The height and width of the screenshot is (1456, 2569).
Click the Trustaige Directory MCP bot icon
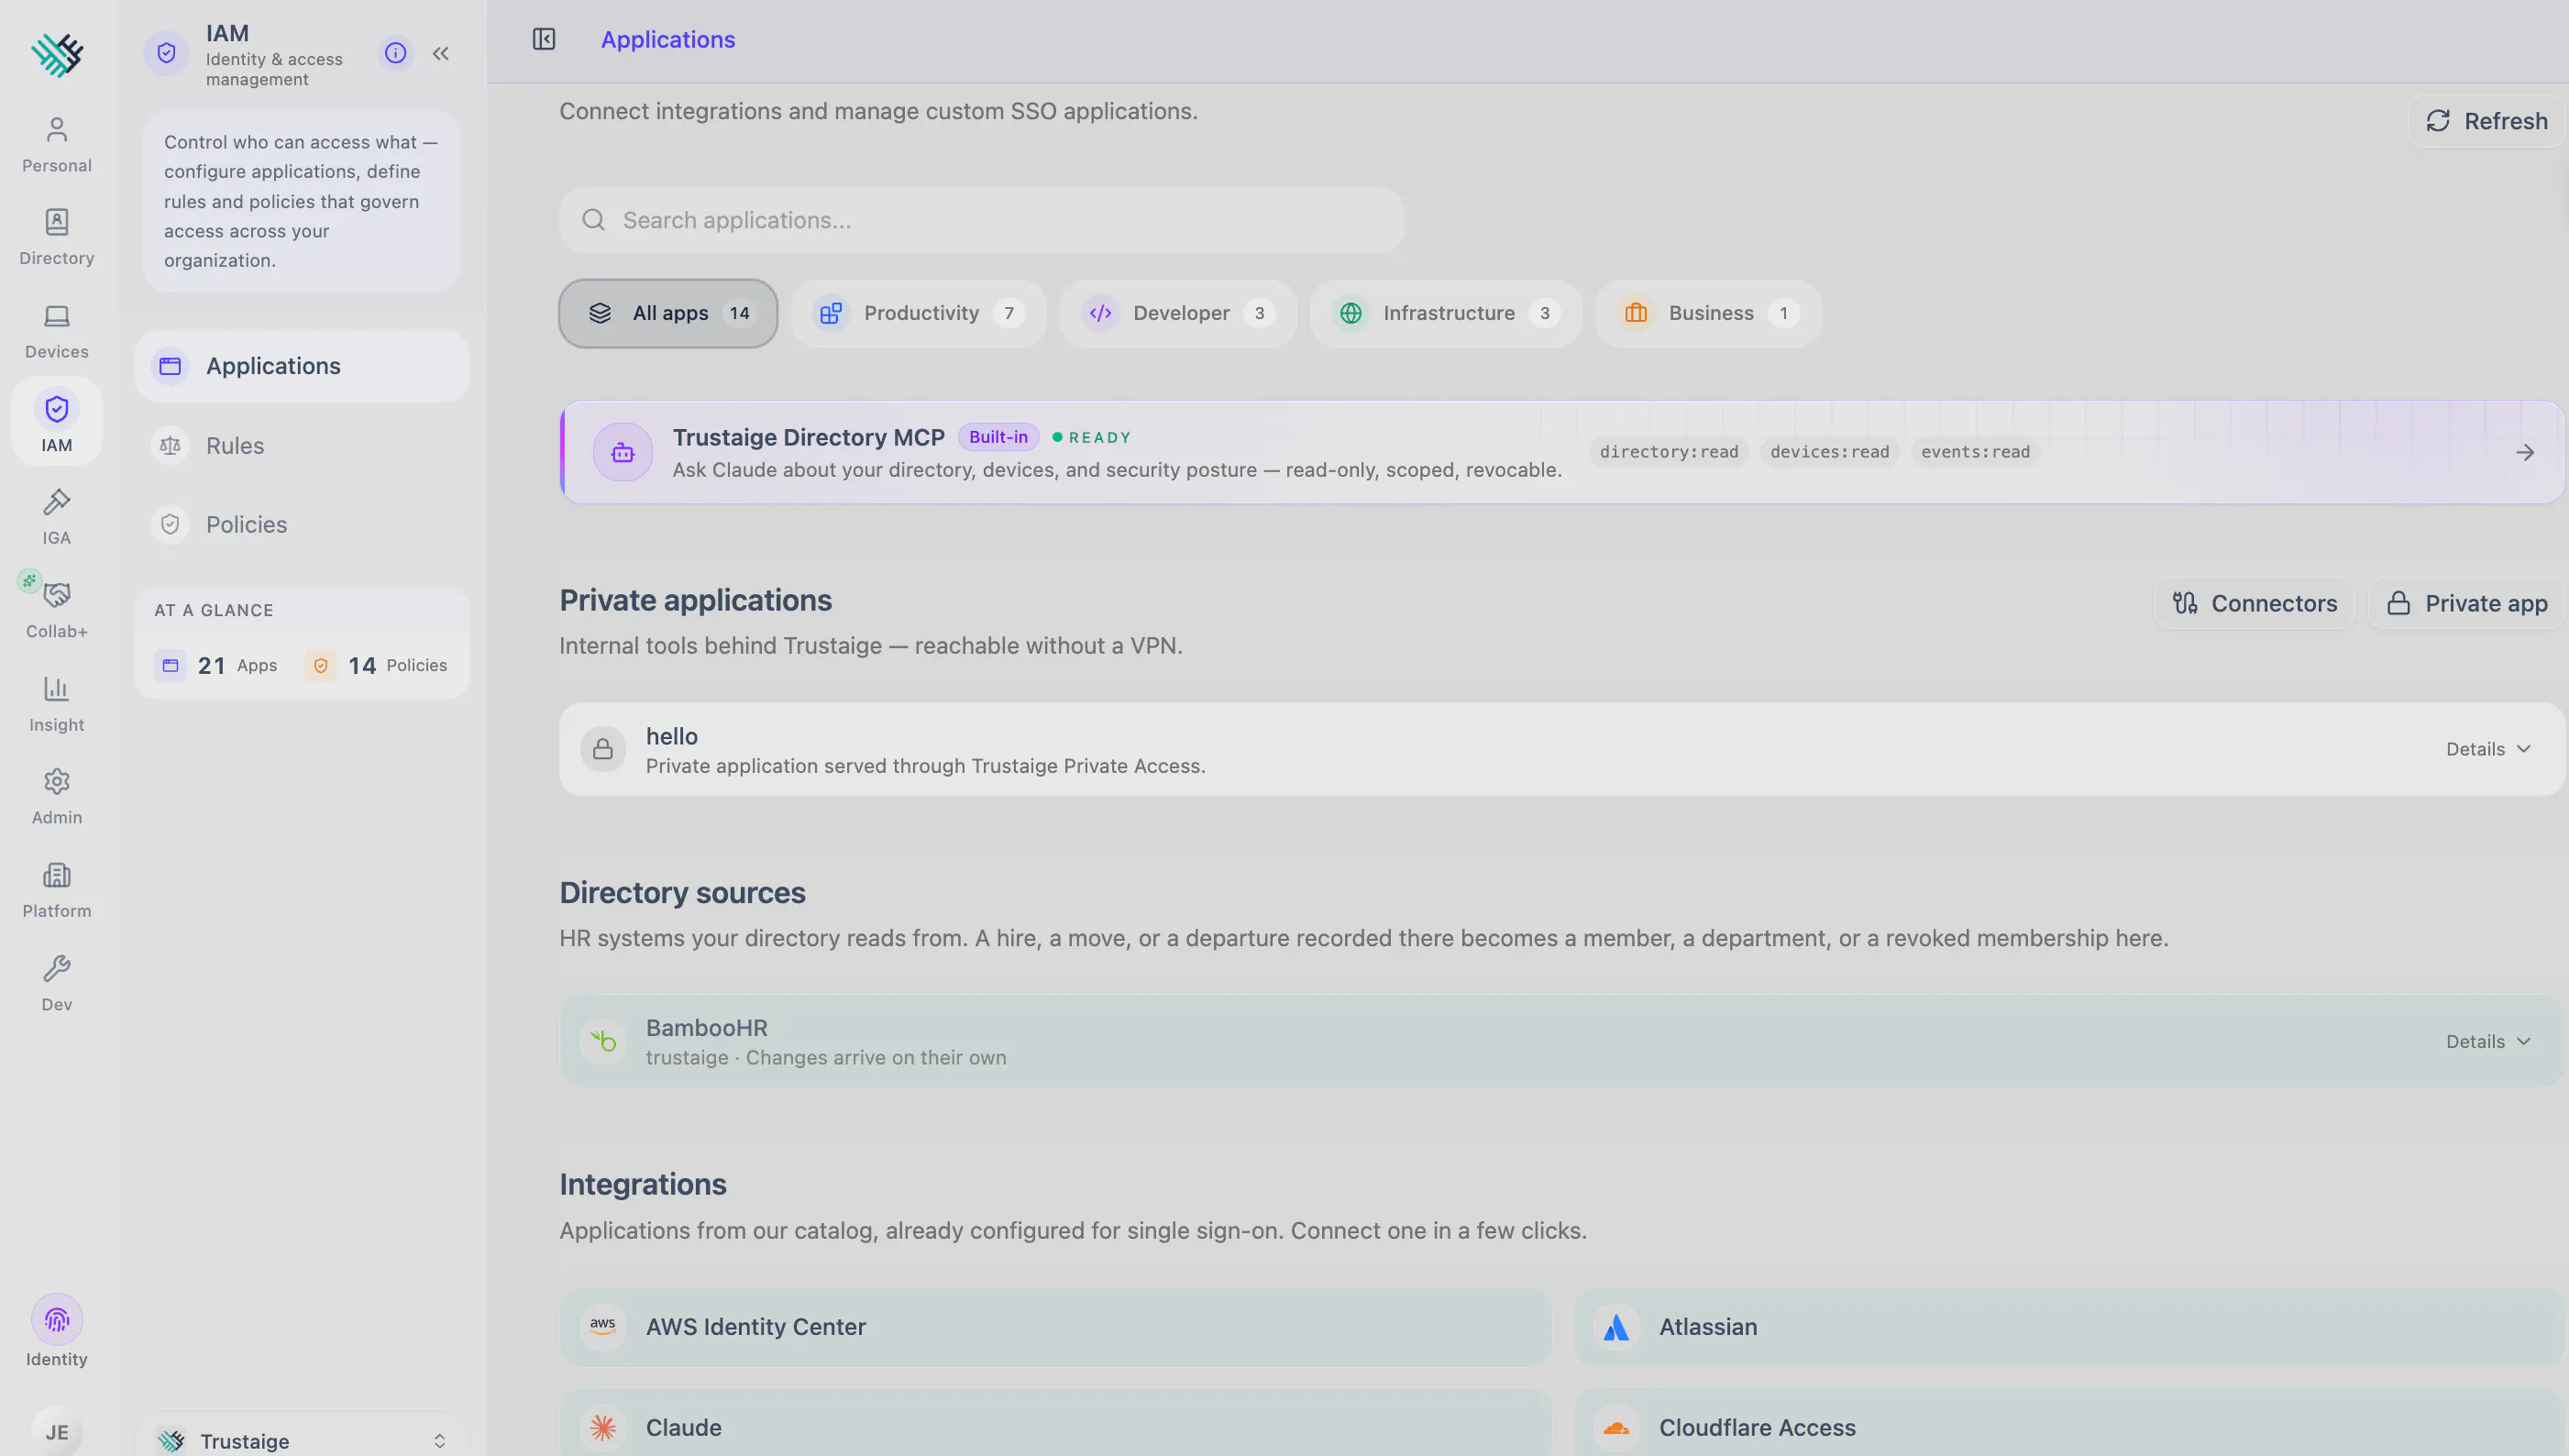(x=623, y=453)
